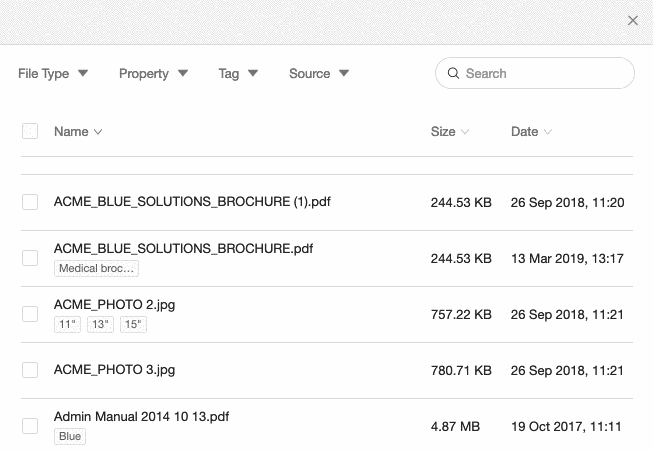The width and height of the screenshot is (653, 450).
Task: Check the ACME_PHOTO 3.jpg checkbox
Action: pyautogui.click(x=30, y=370)
